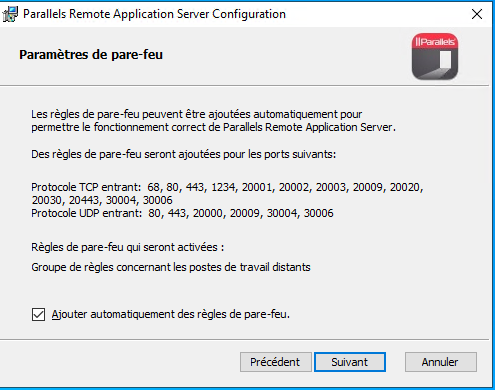Image resolution: width=495 pixels, height=390 pixels.
Task: Click TCP port 1234 in the list
Action: [x=223, y=187]
